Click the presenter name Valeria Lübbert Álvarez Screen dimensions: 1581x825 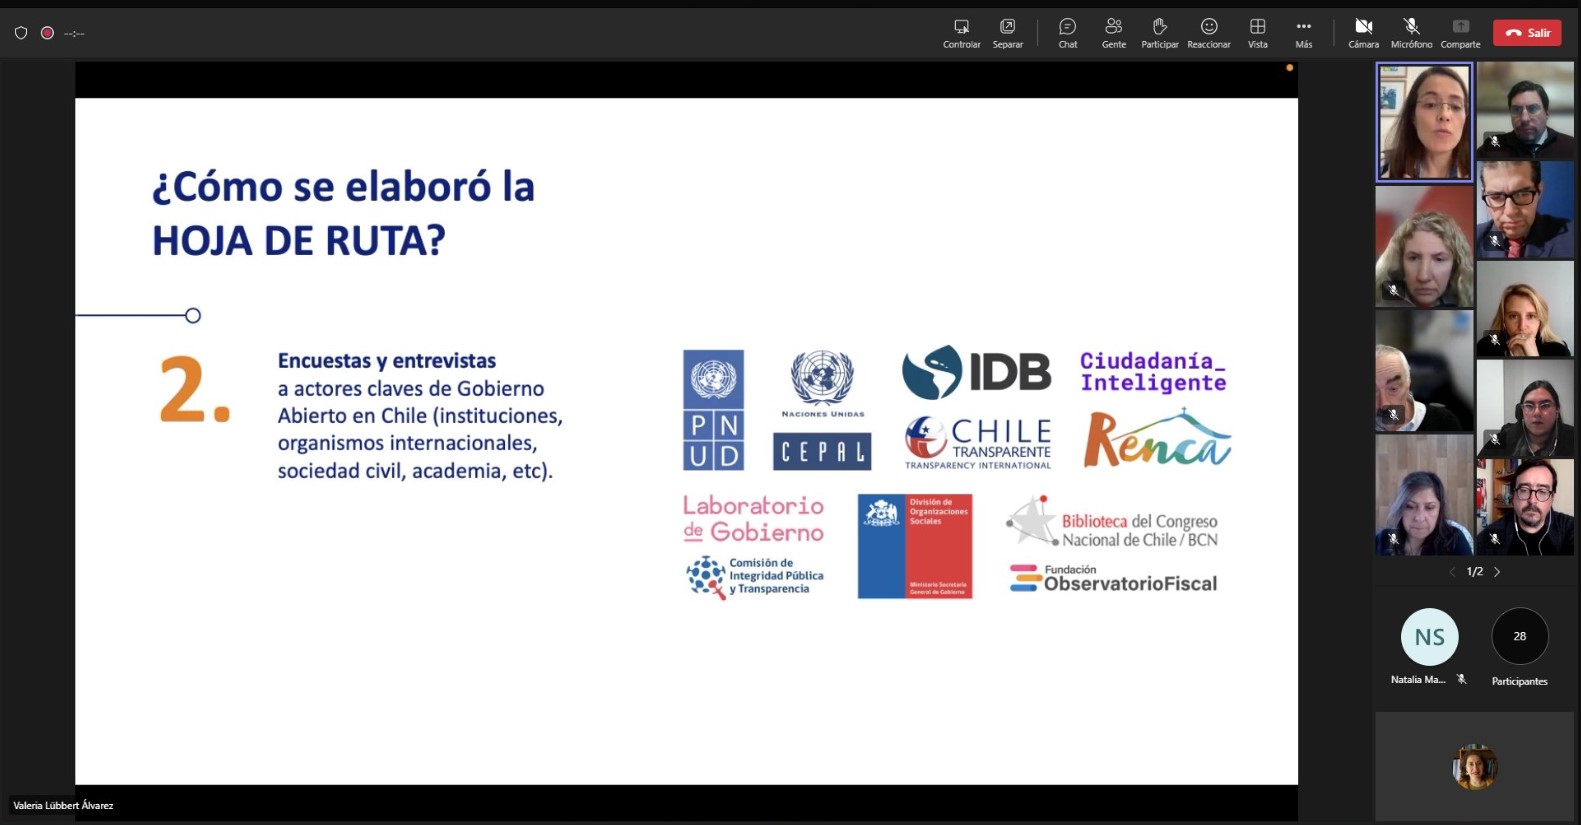pyautogui.click(x=63, y=805)
